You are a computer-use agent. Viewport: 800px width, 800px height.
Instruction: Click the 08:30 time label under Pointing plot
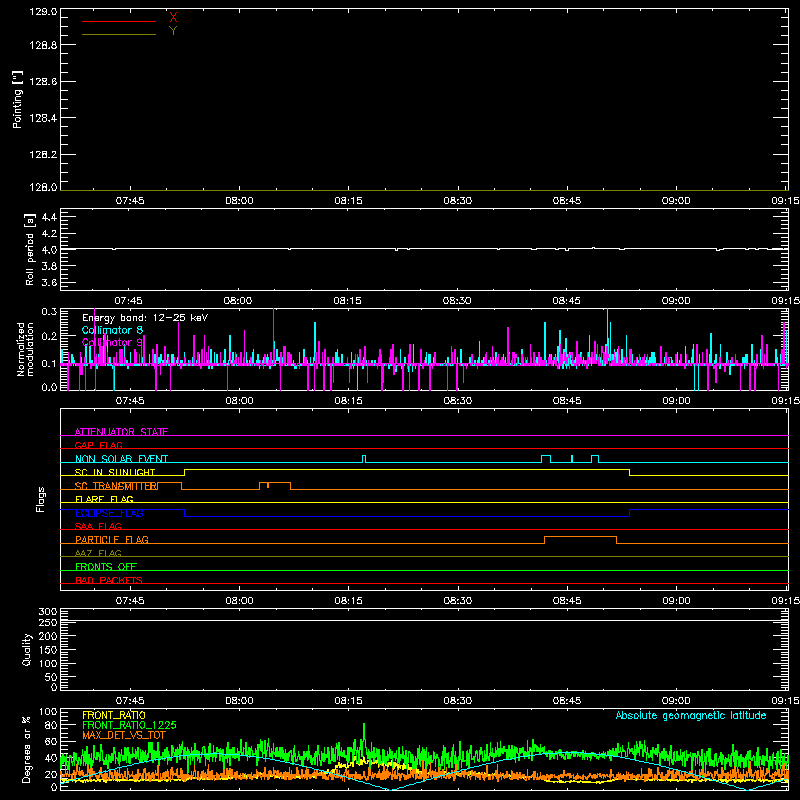point(458,201)
